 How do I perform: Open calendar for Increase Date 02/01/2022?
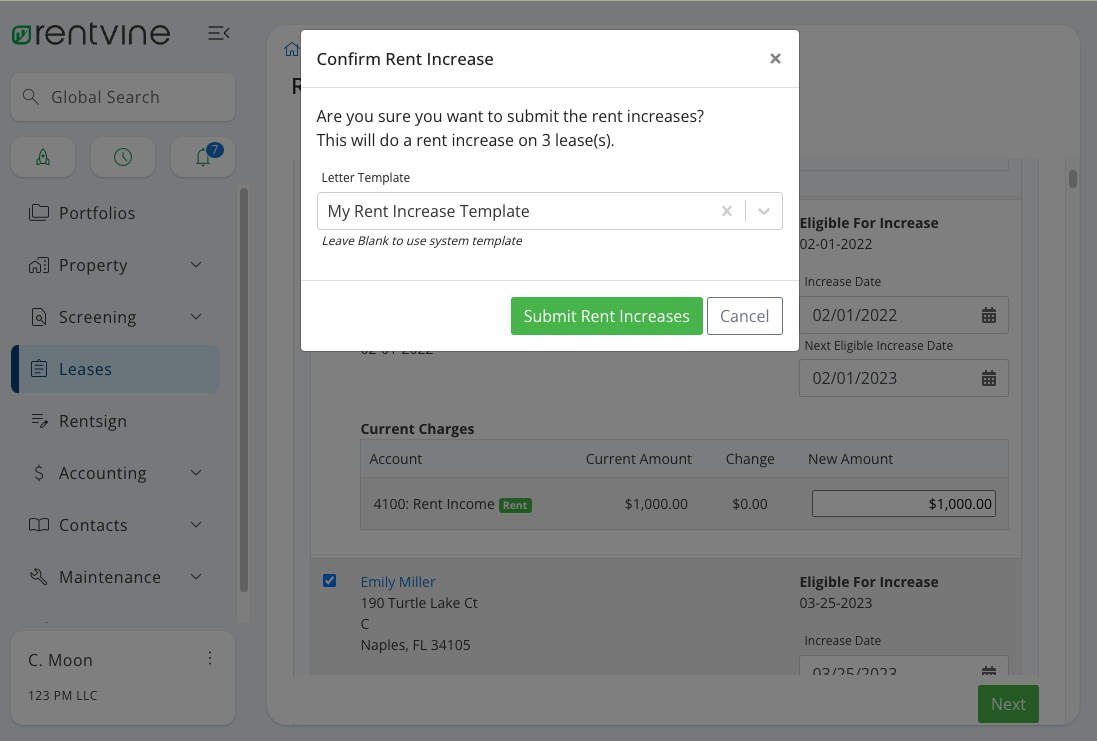click(x=988, y=315)
